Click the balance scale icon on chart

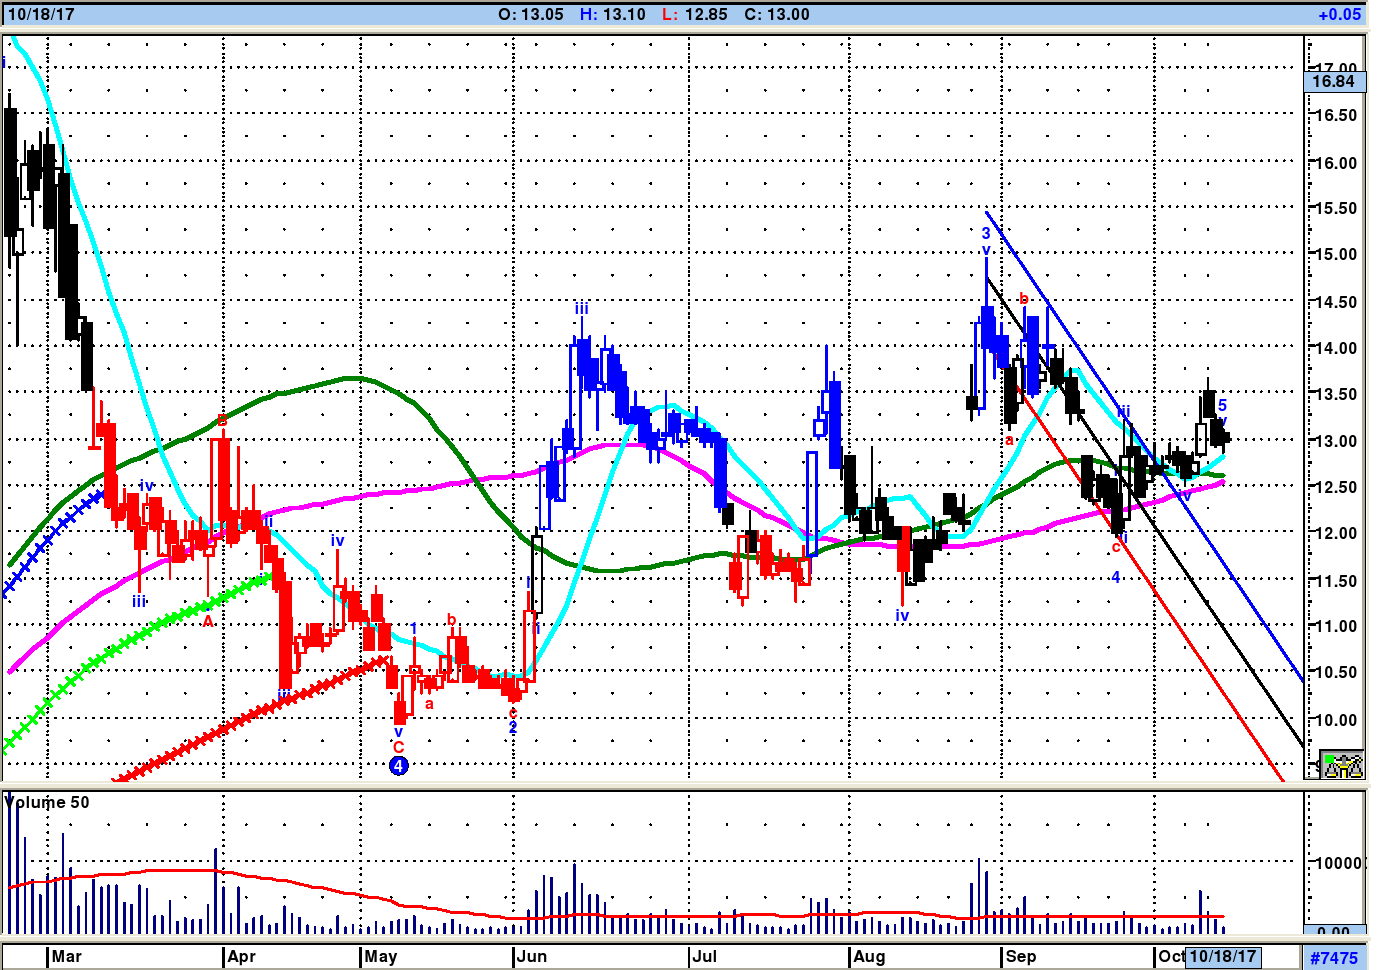[1342, 765]
